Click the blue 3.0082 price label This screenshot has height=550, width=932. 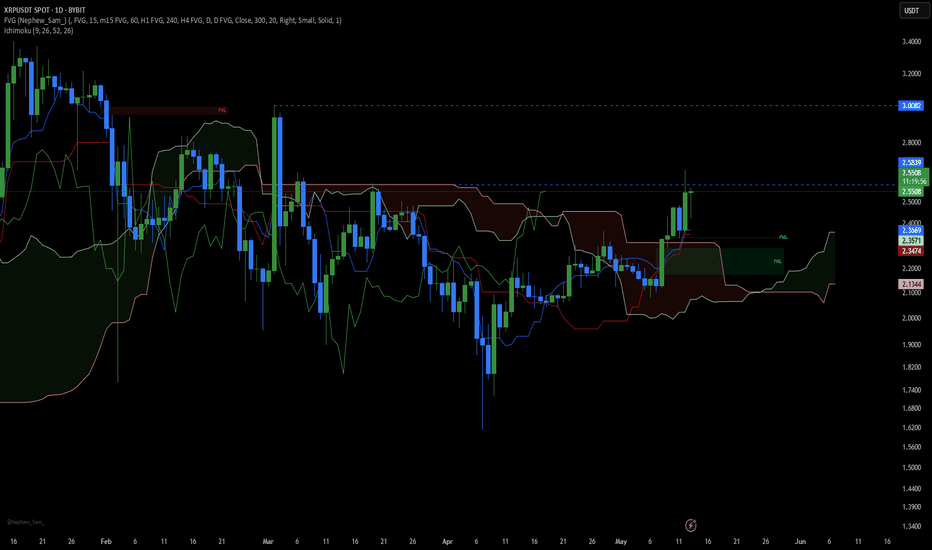click(911, 106)
